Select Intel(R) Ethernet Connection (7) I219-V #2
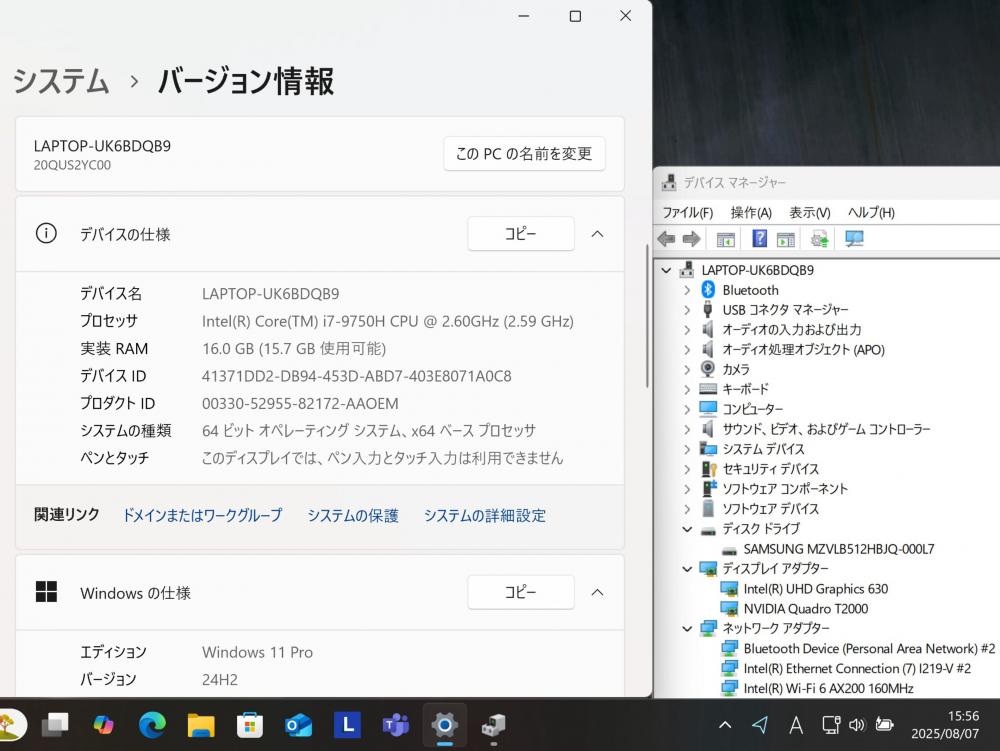 click(x=857, y=669)
